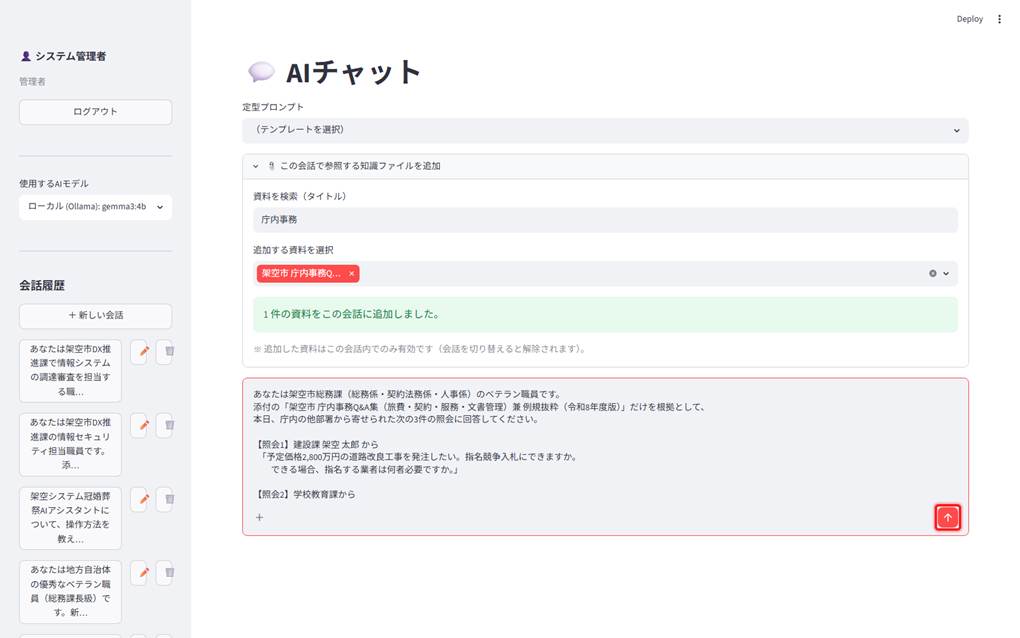Edit the second conversation about 情報セキュリティ

coord(144,425)
